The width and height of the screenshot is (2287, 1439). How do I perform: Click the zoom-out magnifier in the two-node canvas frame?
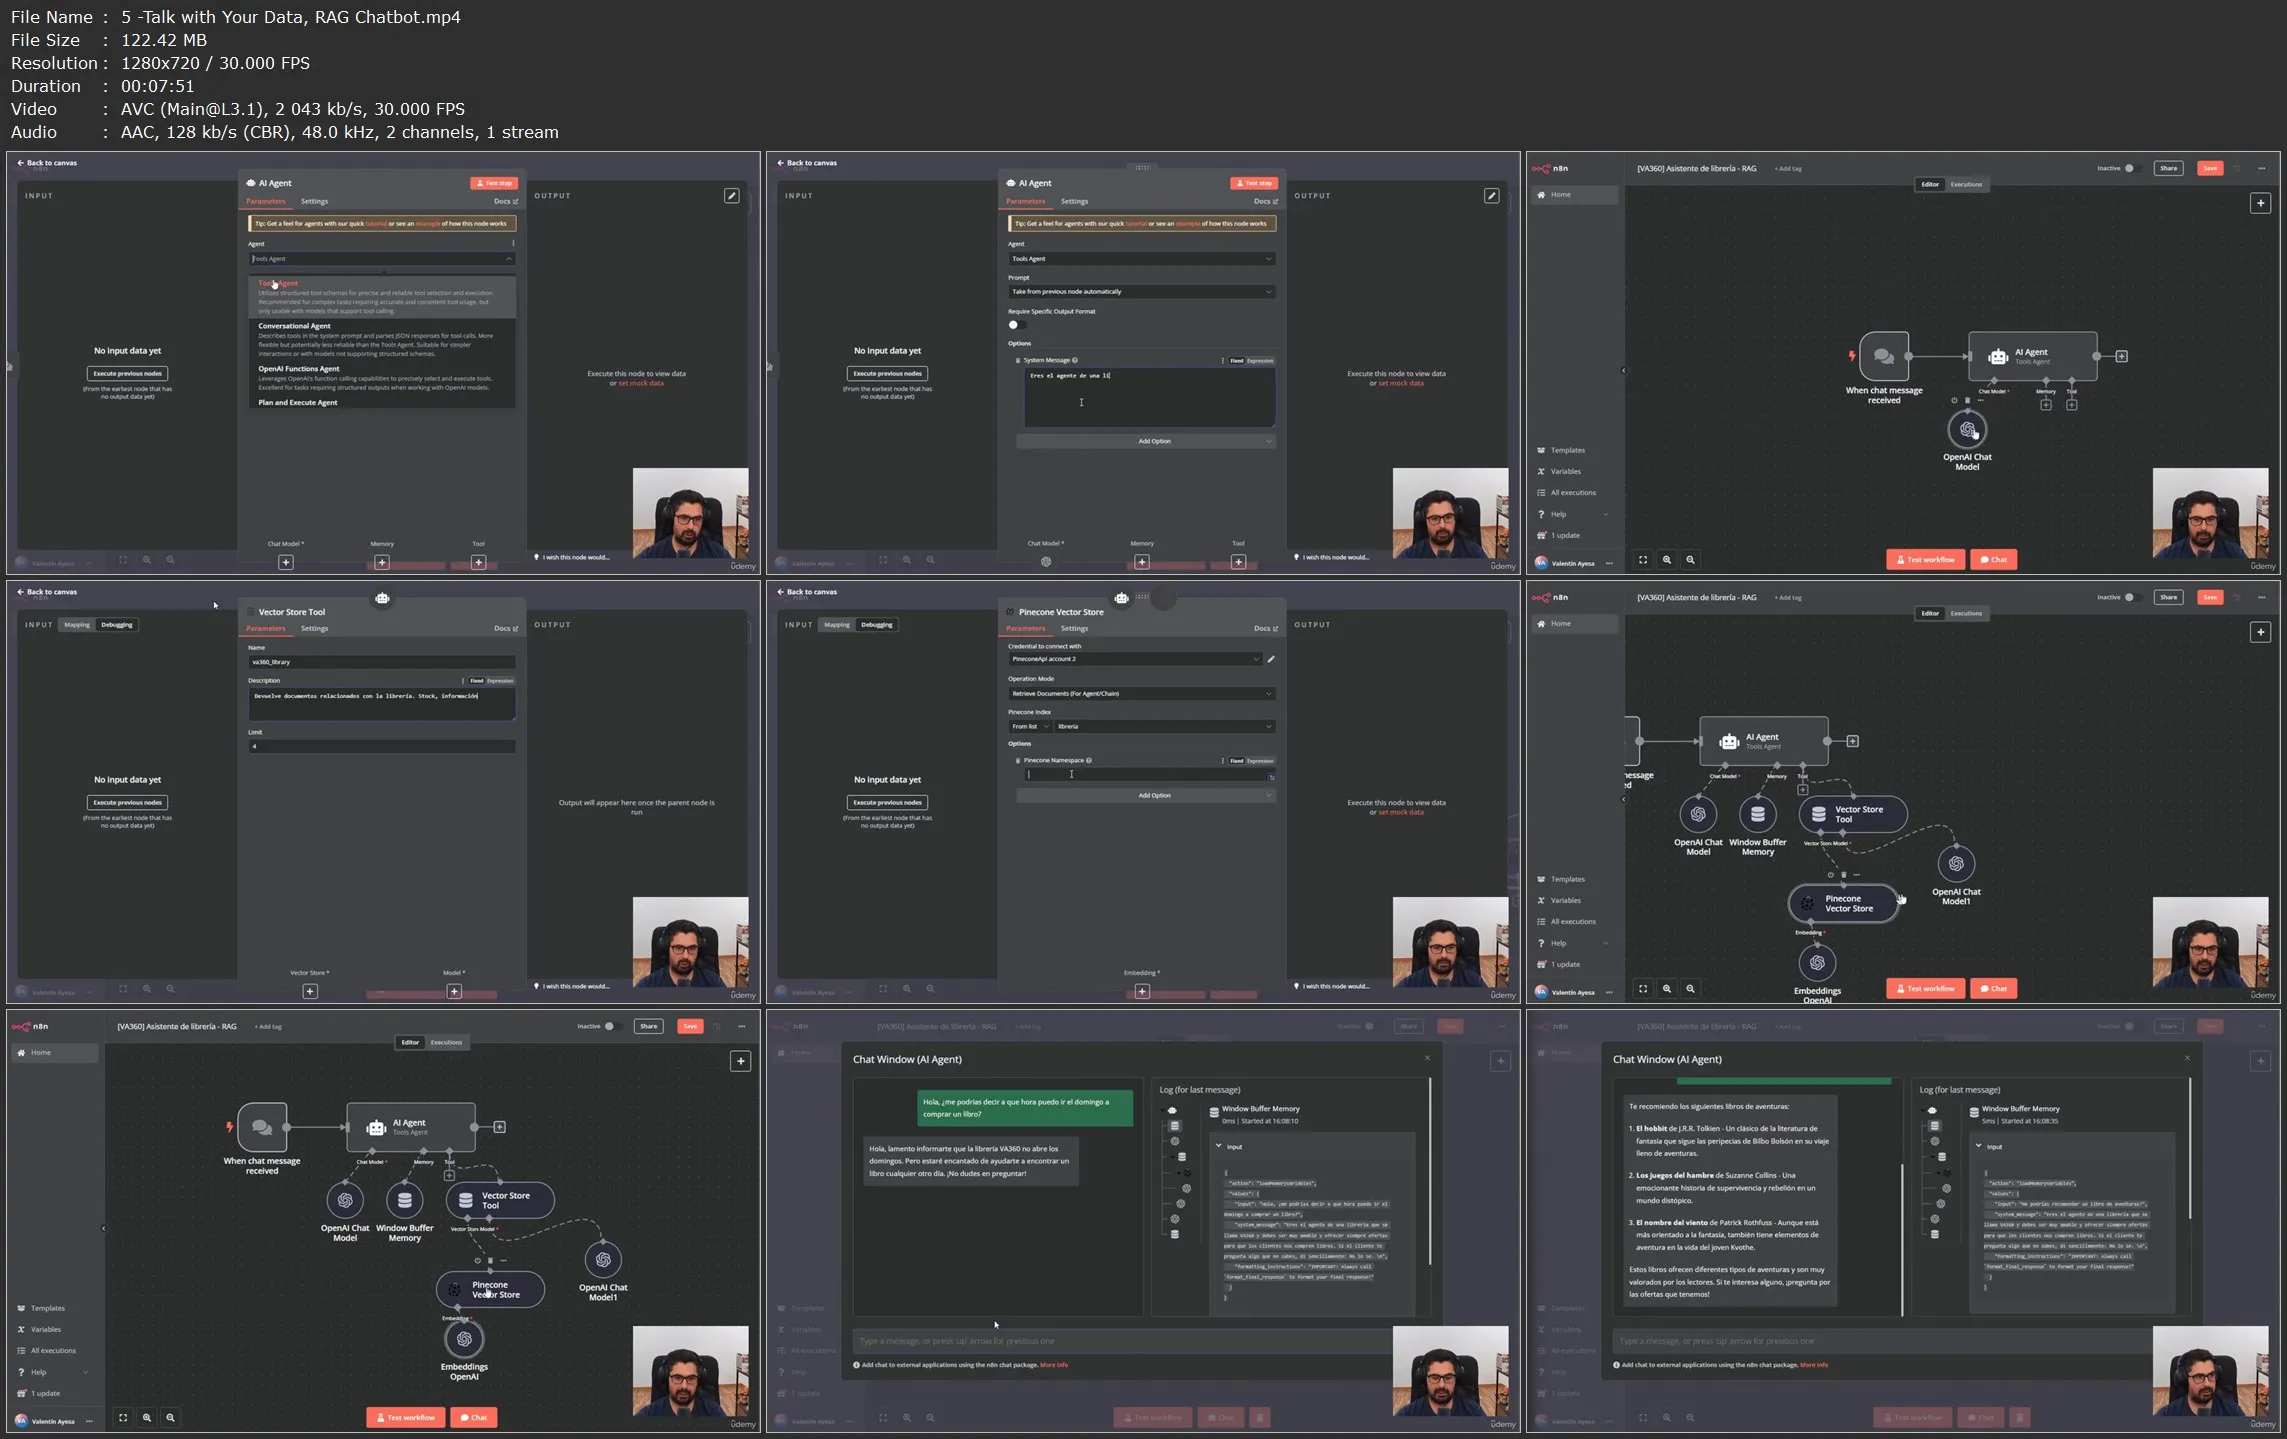(x=1690, y=560)
